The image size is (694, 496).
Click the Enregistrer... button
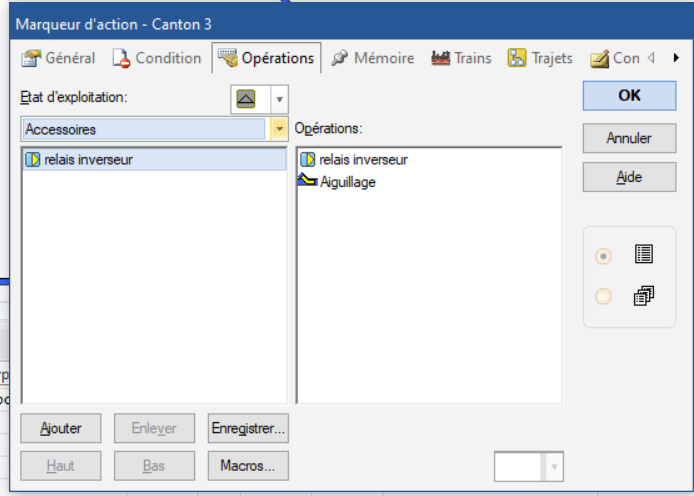[x=248, y=428]
